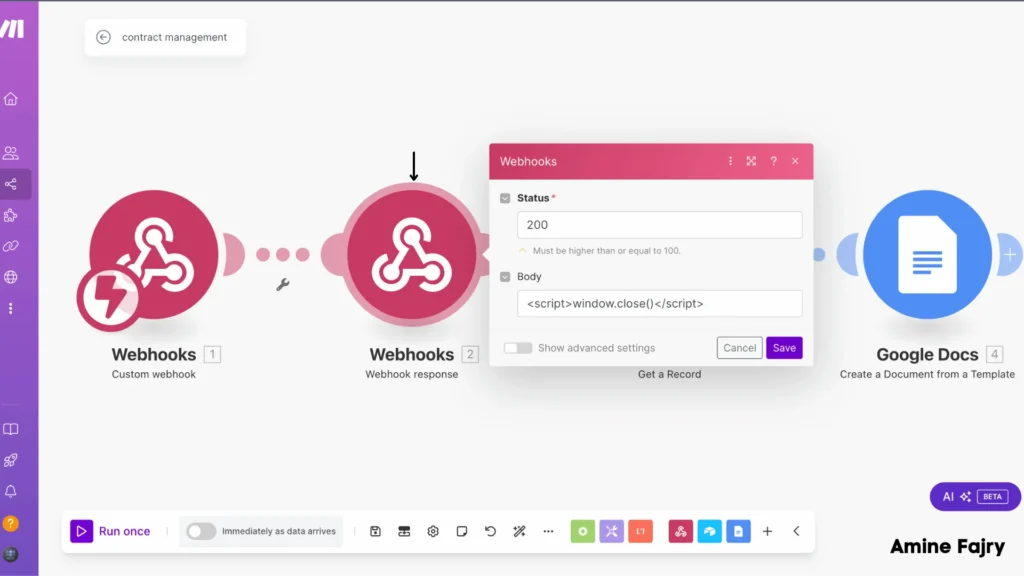Open Webhooks globe icon in sidebar

(x=10, y=277)
